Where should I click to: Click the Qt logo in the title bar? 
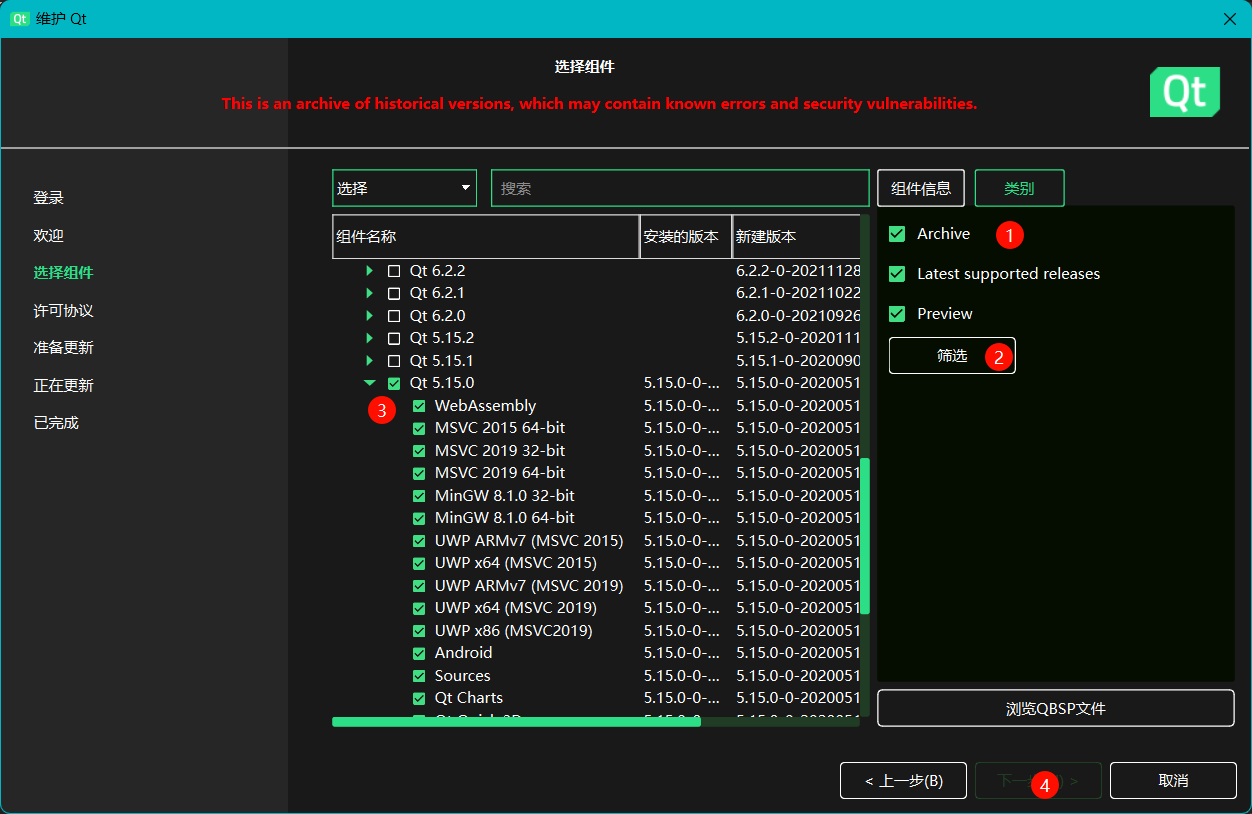coord(19,19)
